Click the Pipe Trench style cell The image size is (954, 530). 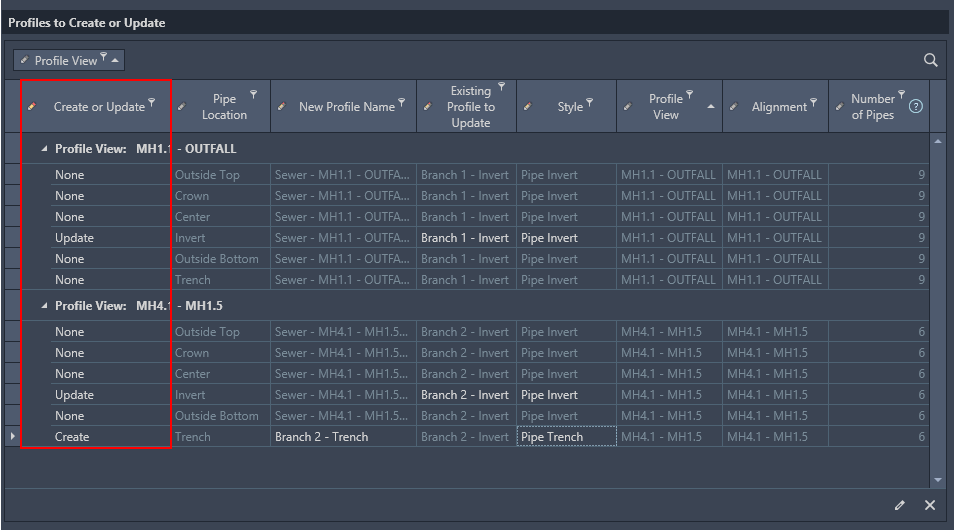pyautogui.click(x=566, y=436)
